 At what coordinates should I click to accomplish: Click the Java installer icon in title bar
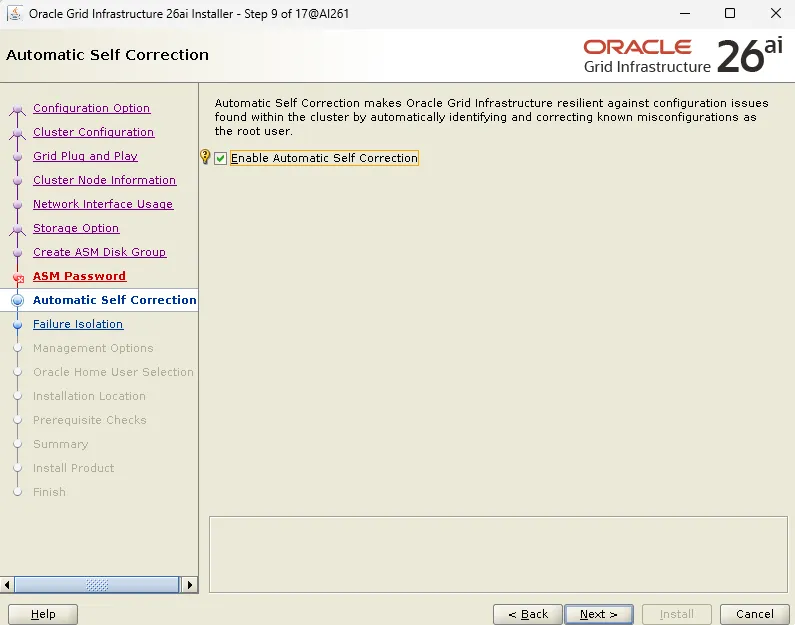(x=15, y=13)
